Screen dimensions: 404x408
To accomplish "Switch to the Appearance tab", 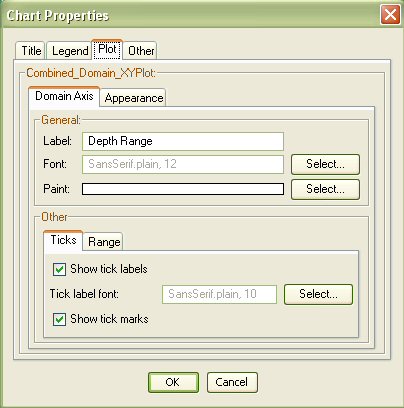I will 134,98.
